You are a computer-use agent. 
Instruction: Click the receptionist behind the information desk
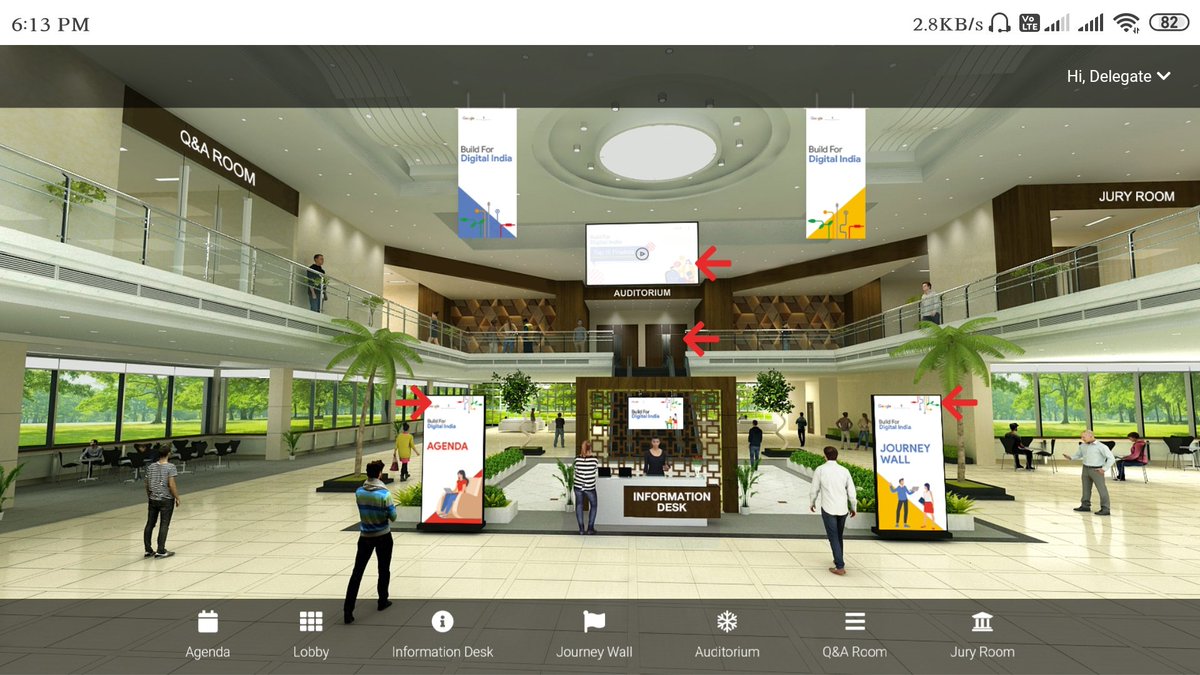point(655,456)
